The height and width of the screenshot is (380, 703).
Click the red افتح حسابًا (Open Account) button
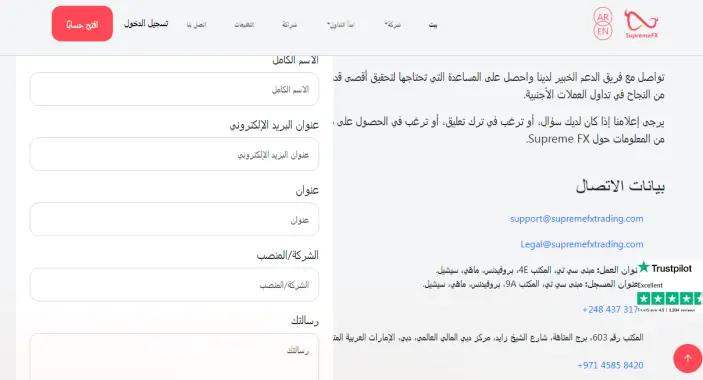(x=82, y=24)
